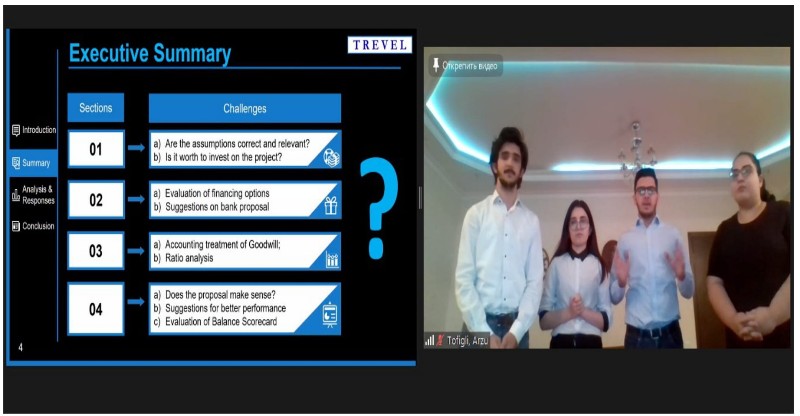Click the pin icon on the video tile
This screenshot has width=800, height=416.
[436, 65]
